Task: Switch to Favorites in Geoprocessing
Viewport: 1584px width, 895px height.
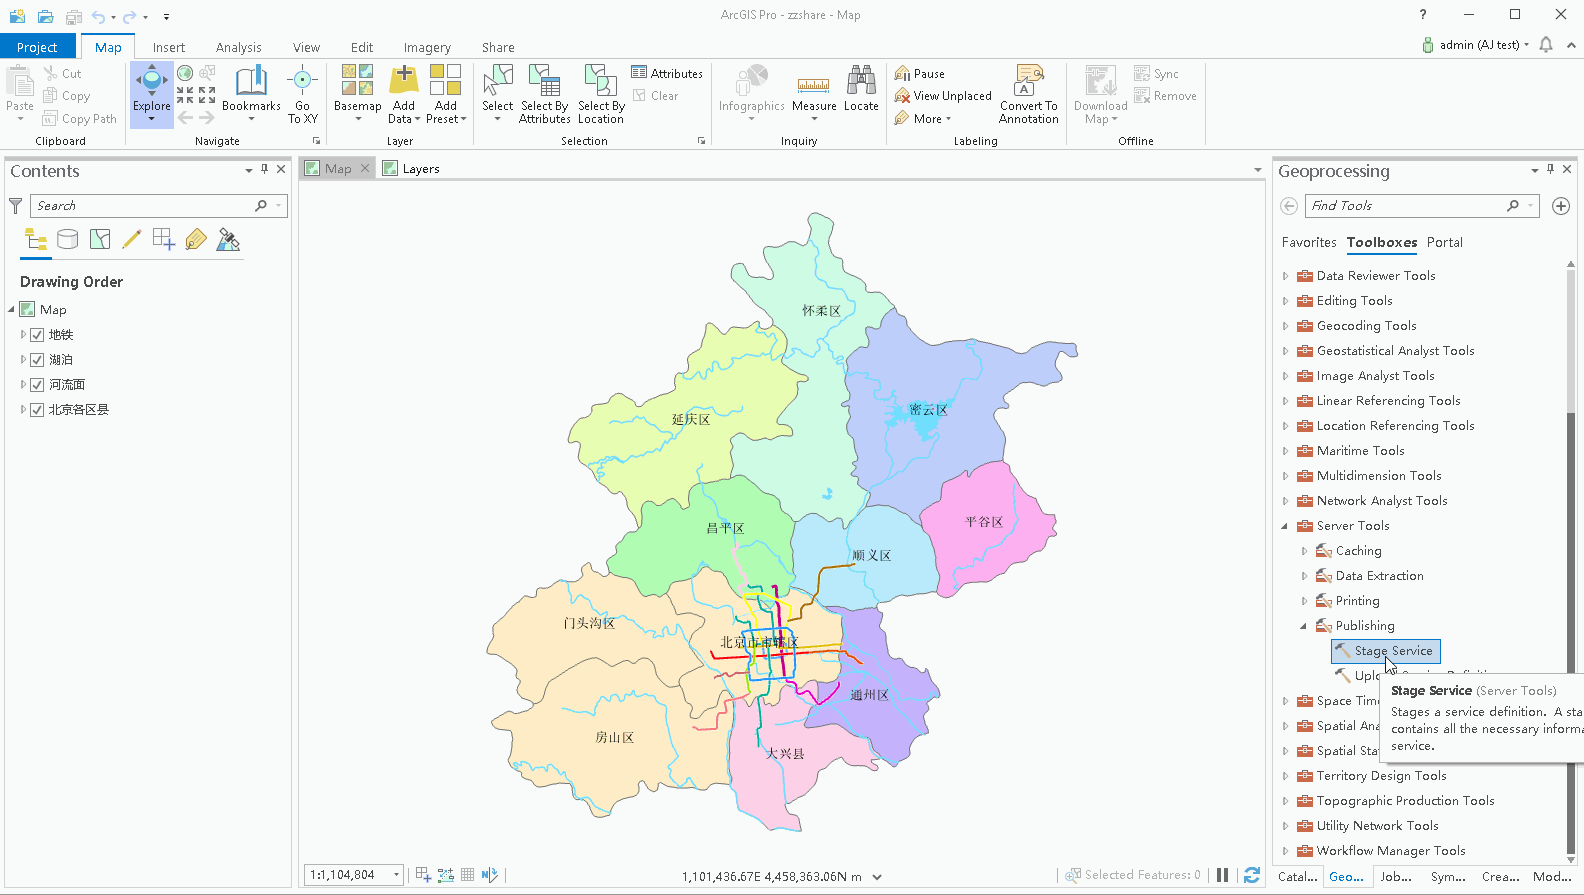Action: click(x=1309, y=242)
